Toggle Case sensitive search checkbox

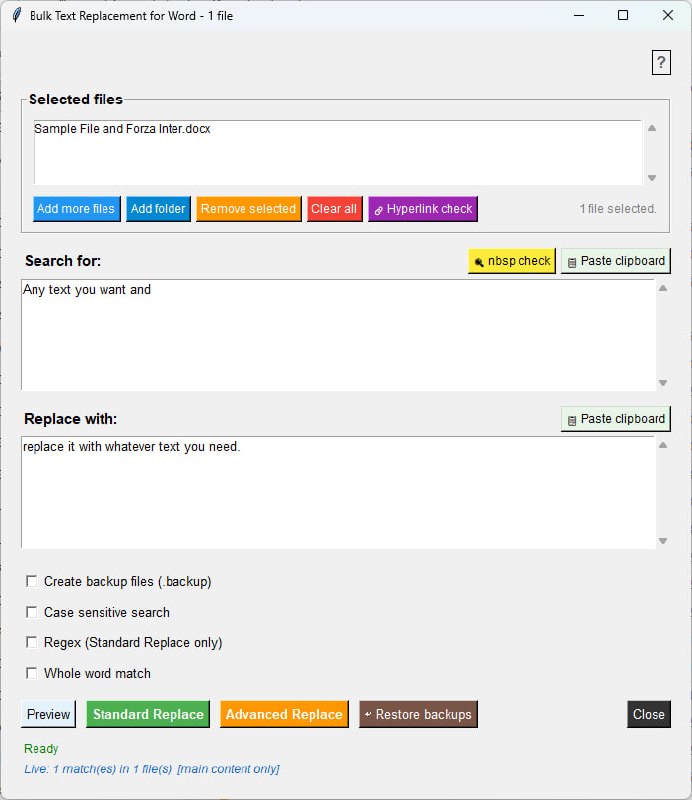click(x=32, y=612)
